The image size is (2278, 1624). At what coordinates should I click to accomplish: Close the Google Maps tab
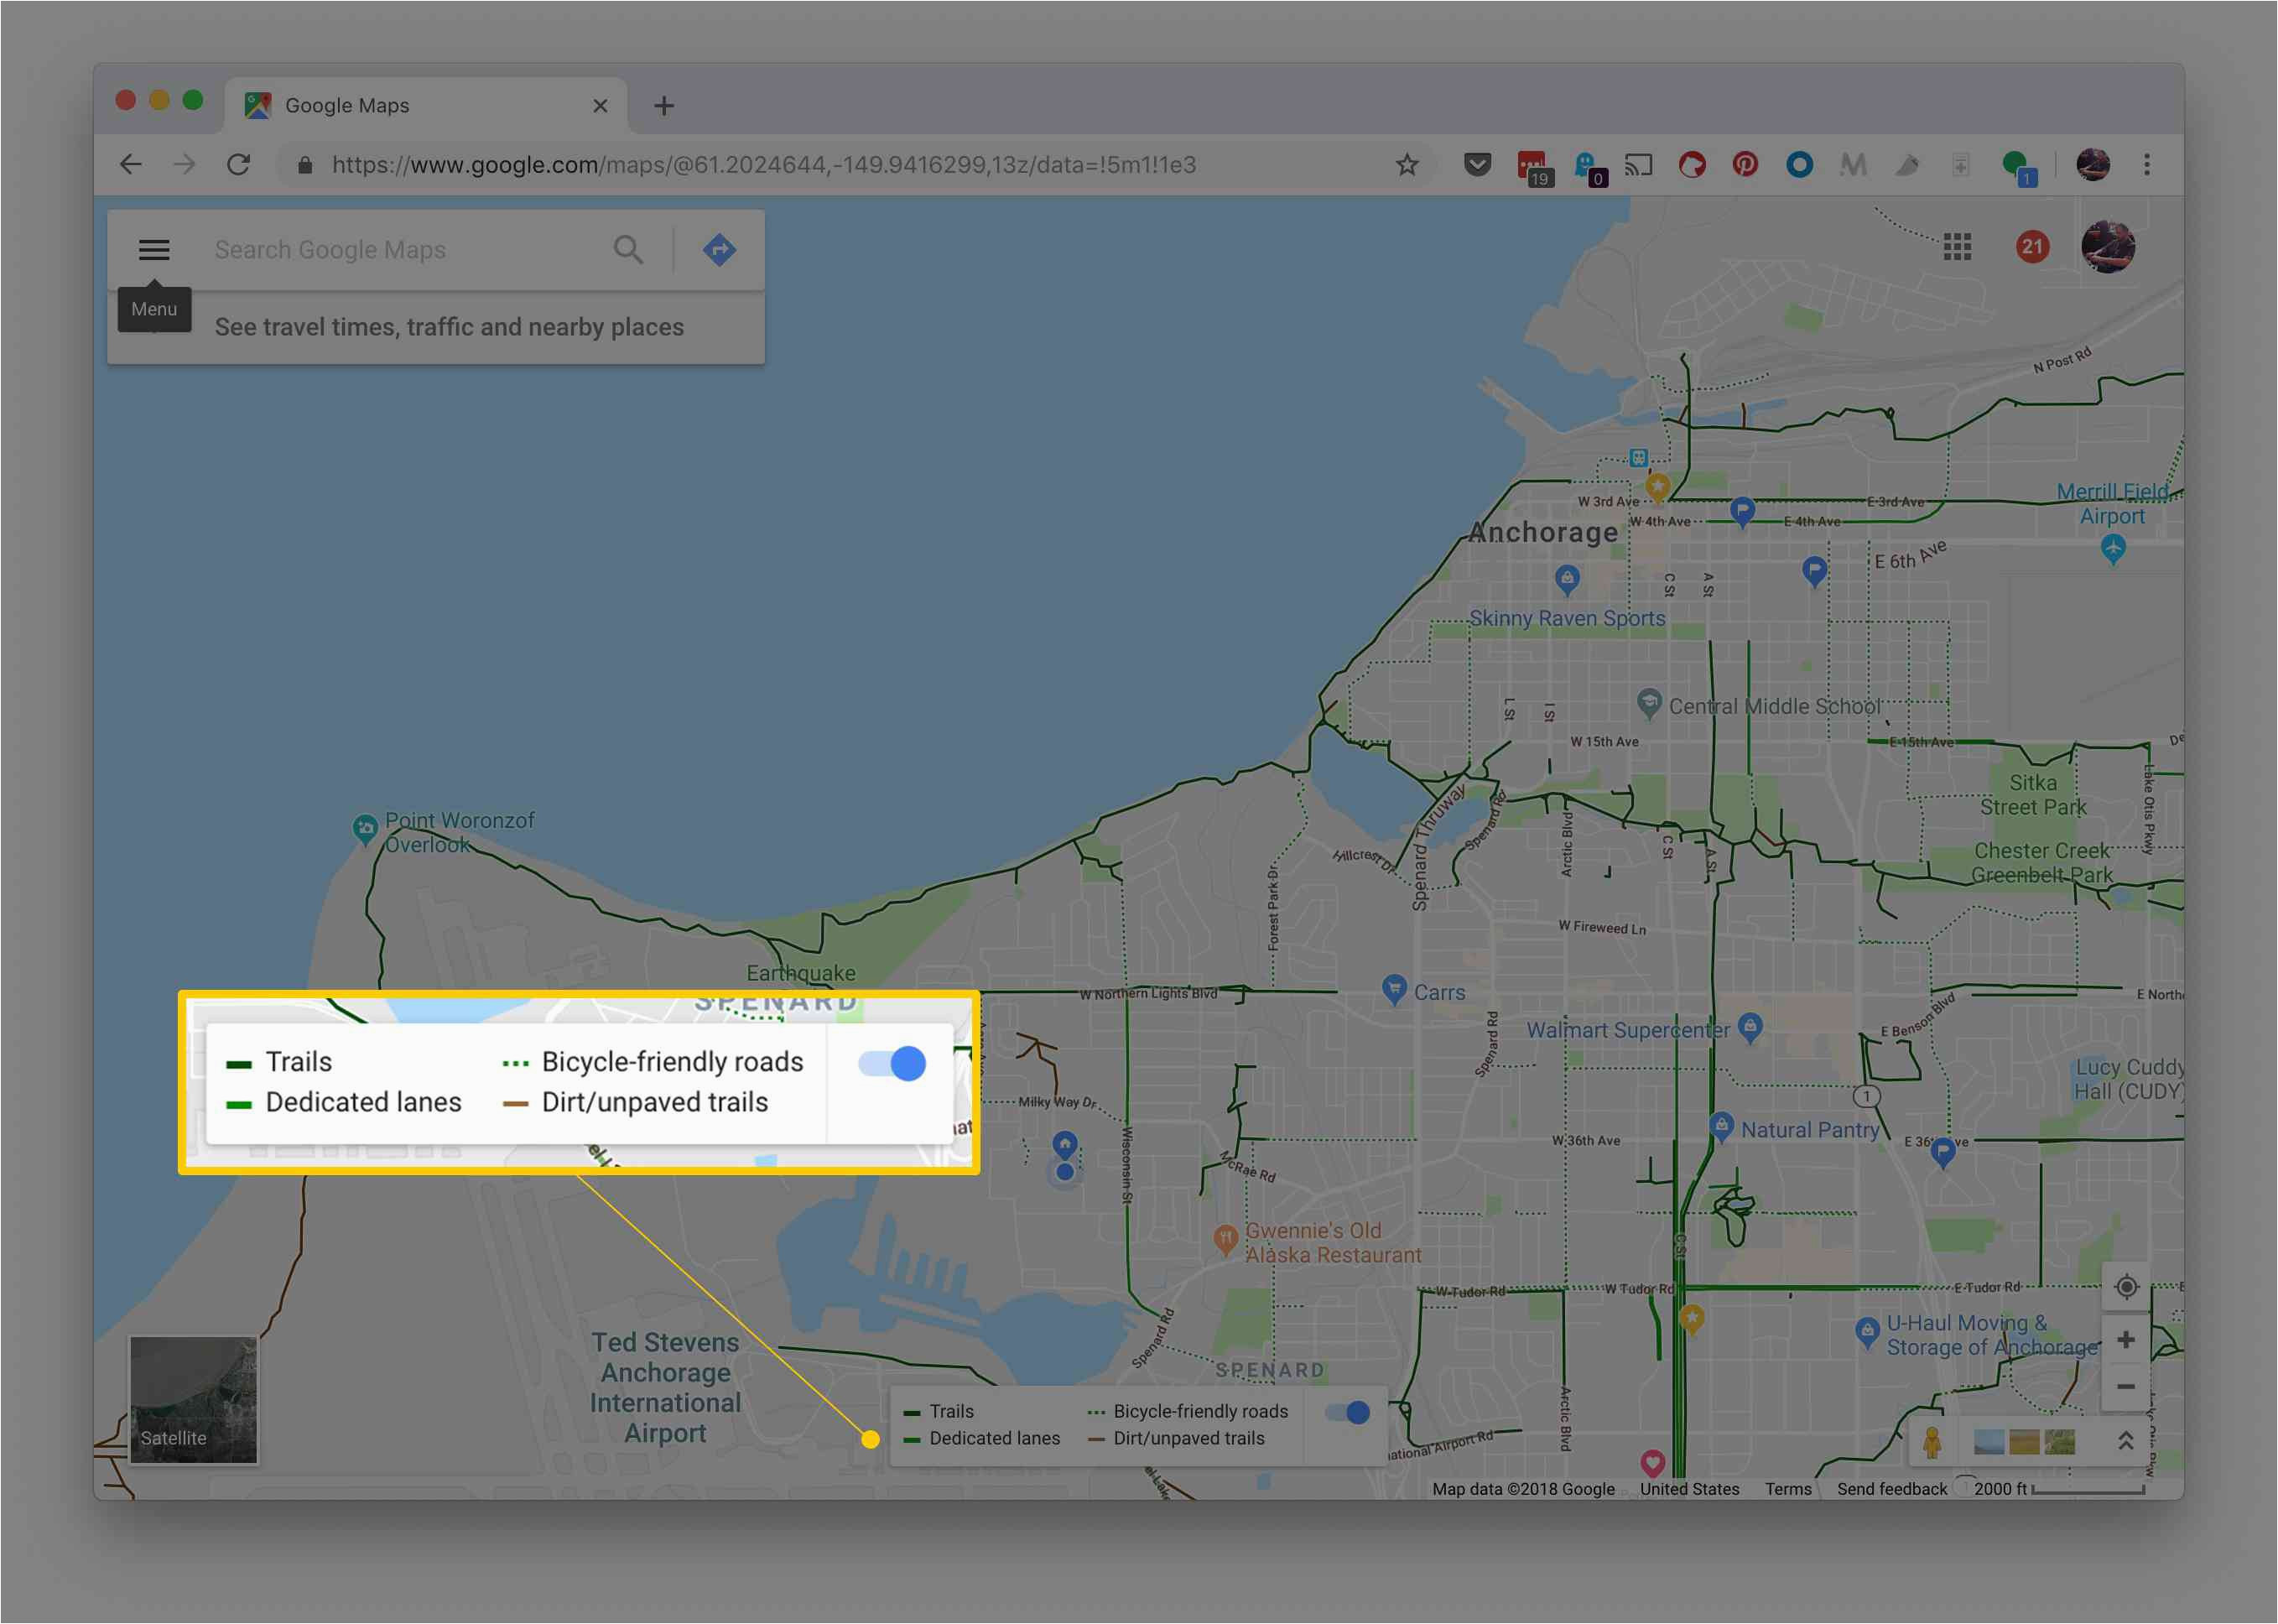coord(600,105)
